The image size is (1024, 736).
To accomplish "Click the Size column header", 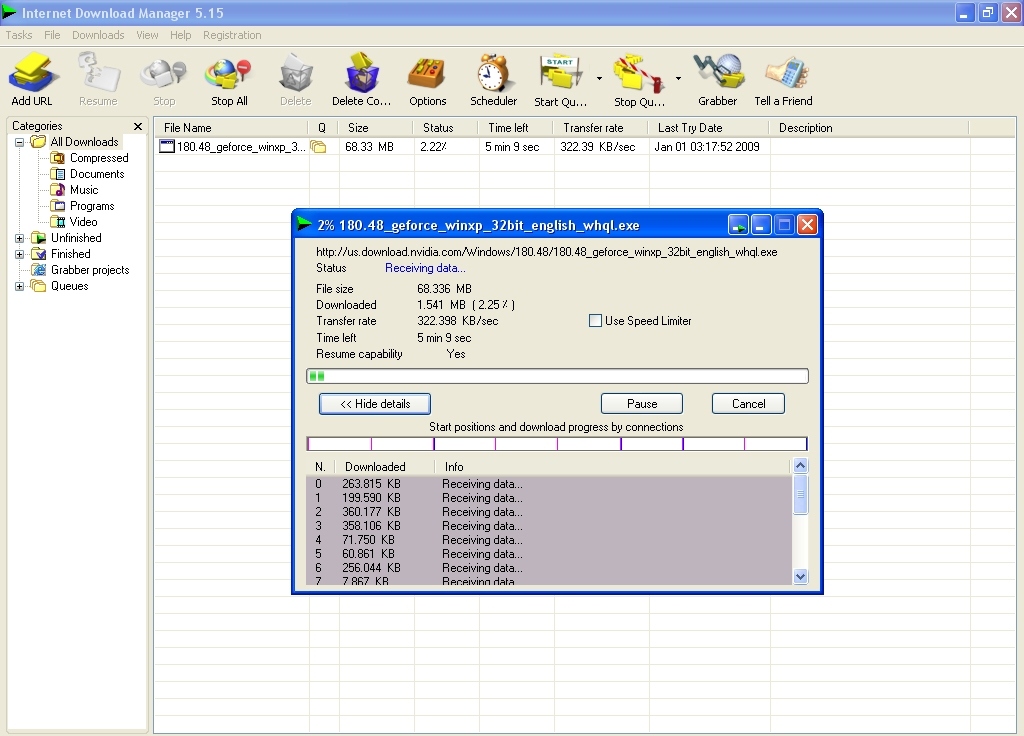I will click(376, 128).
